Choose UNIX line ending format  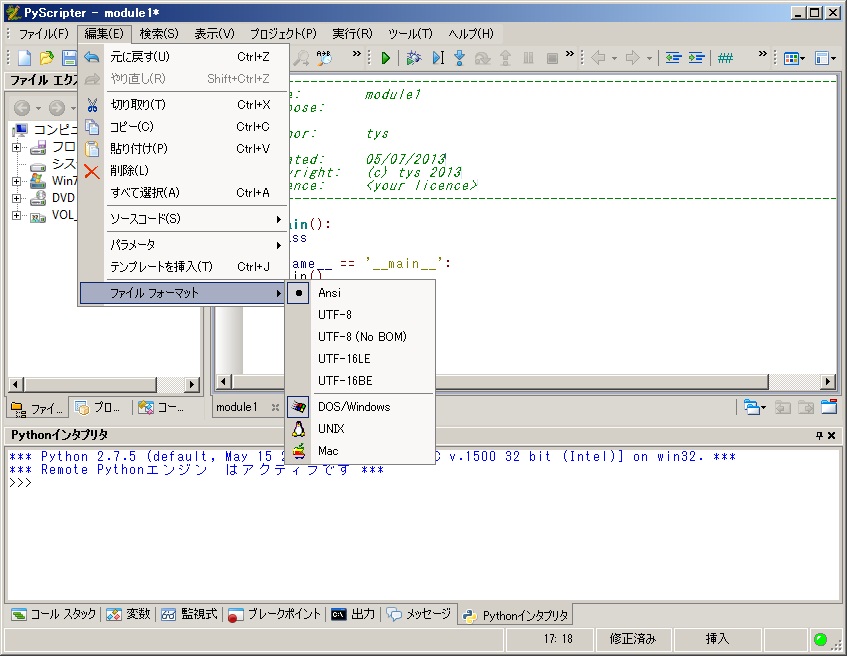click(x=331, y=429)
